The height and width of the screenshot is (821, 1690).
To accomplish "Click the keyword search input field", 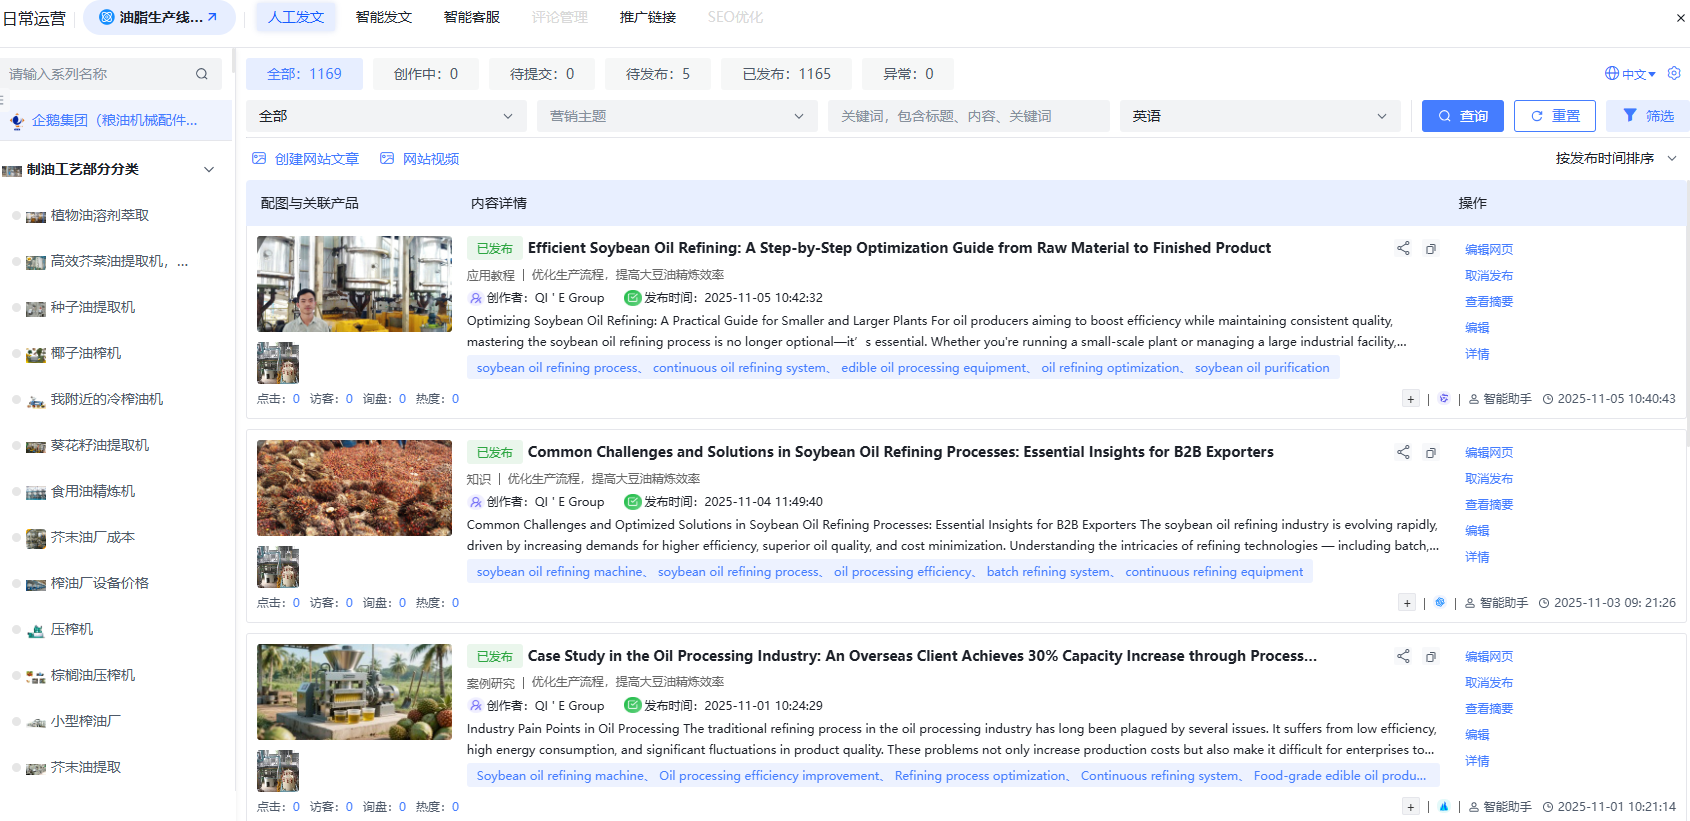I will pyautogui.click(x=968, y=116).
